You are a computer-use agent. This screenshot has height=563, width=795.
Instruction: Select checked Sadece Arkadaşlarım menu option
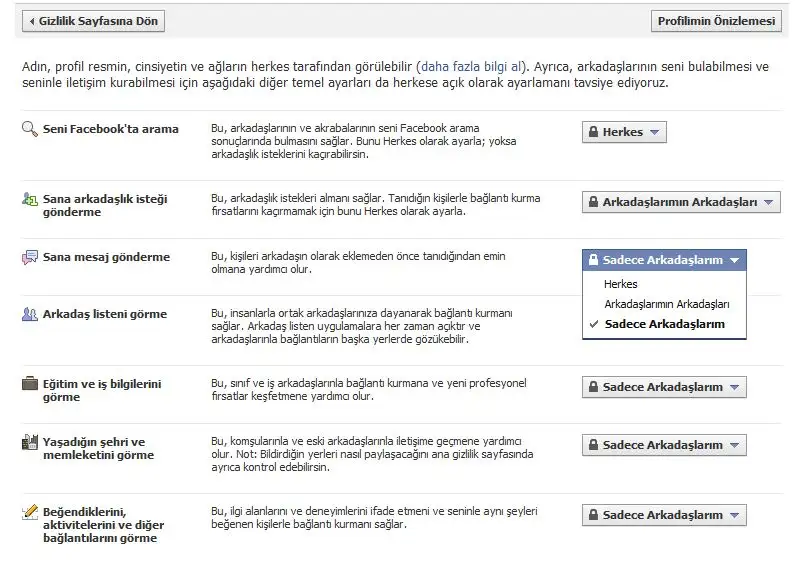point(663,324)
